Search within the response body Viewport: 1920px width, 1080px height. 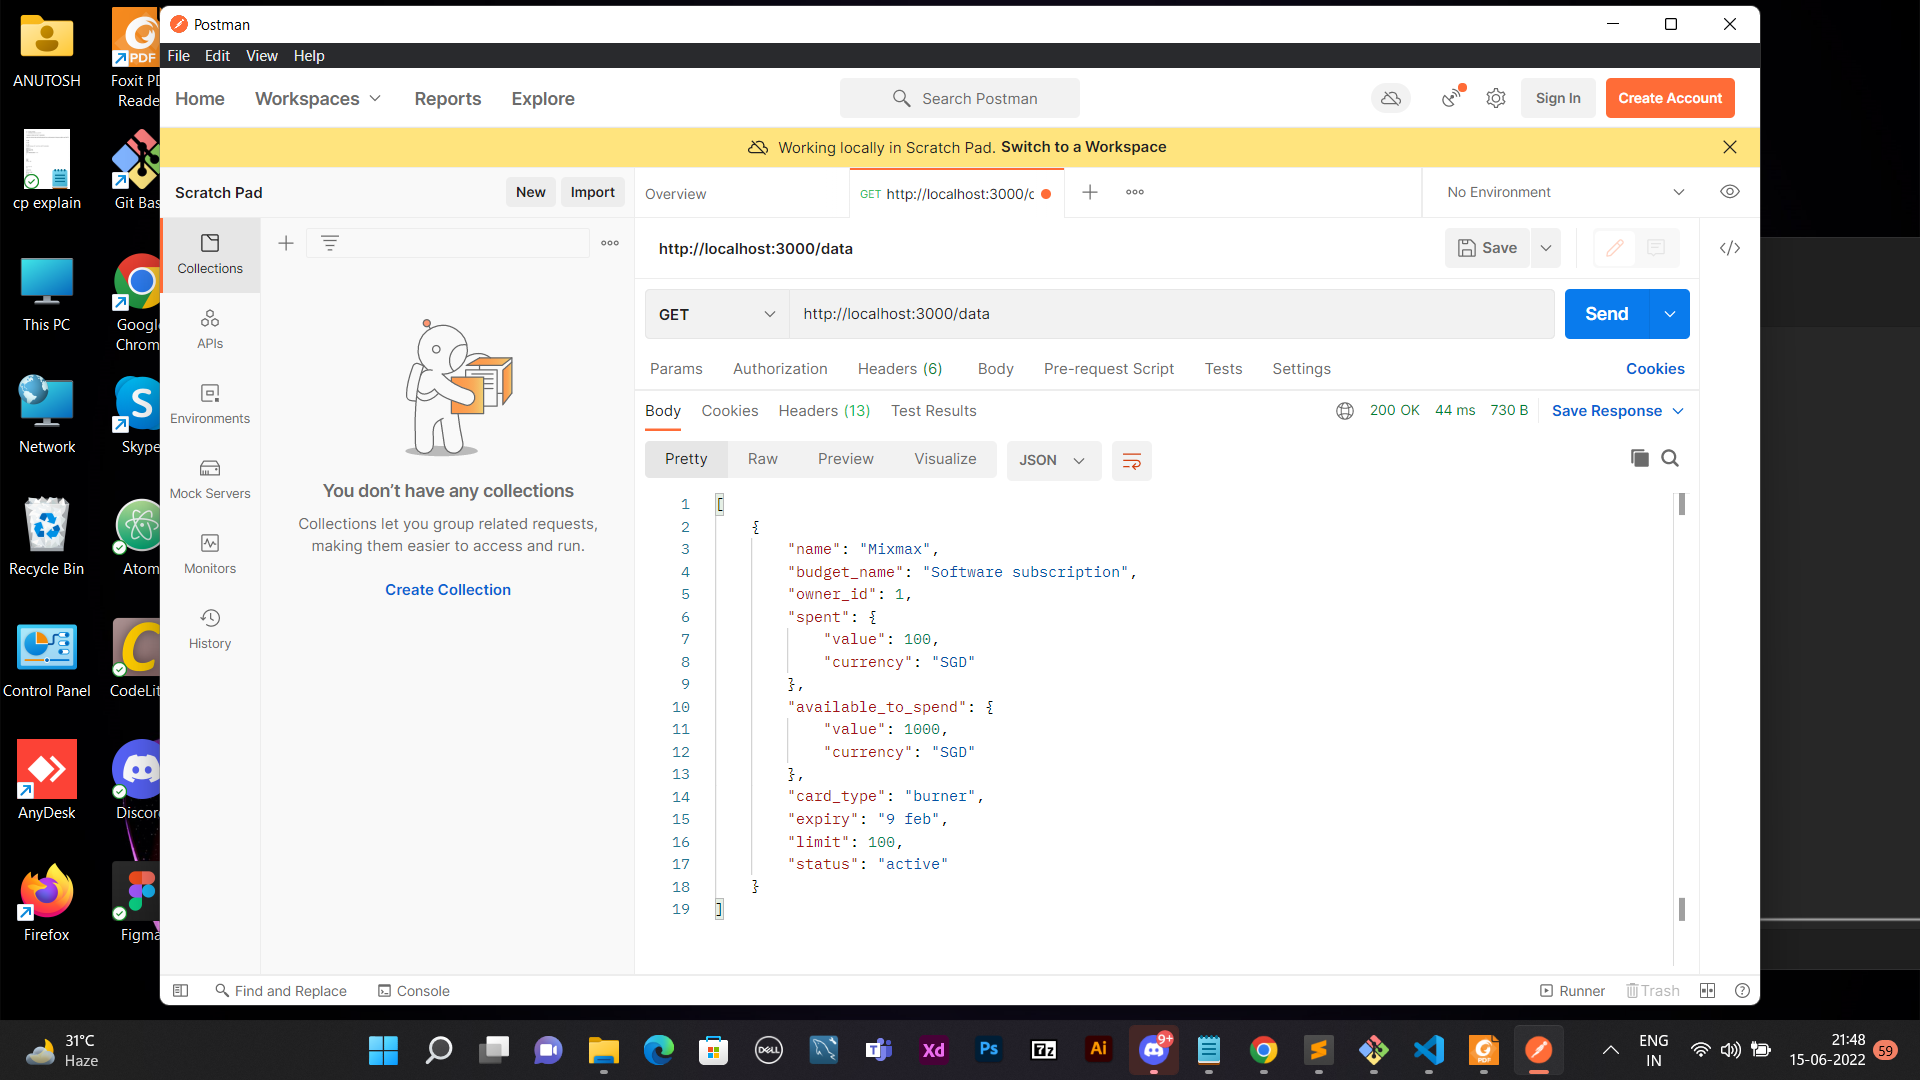click(x=1670, y=458)
